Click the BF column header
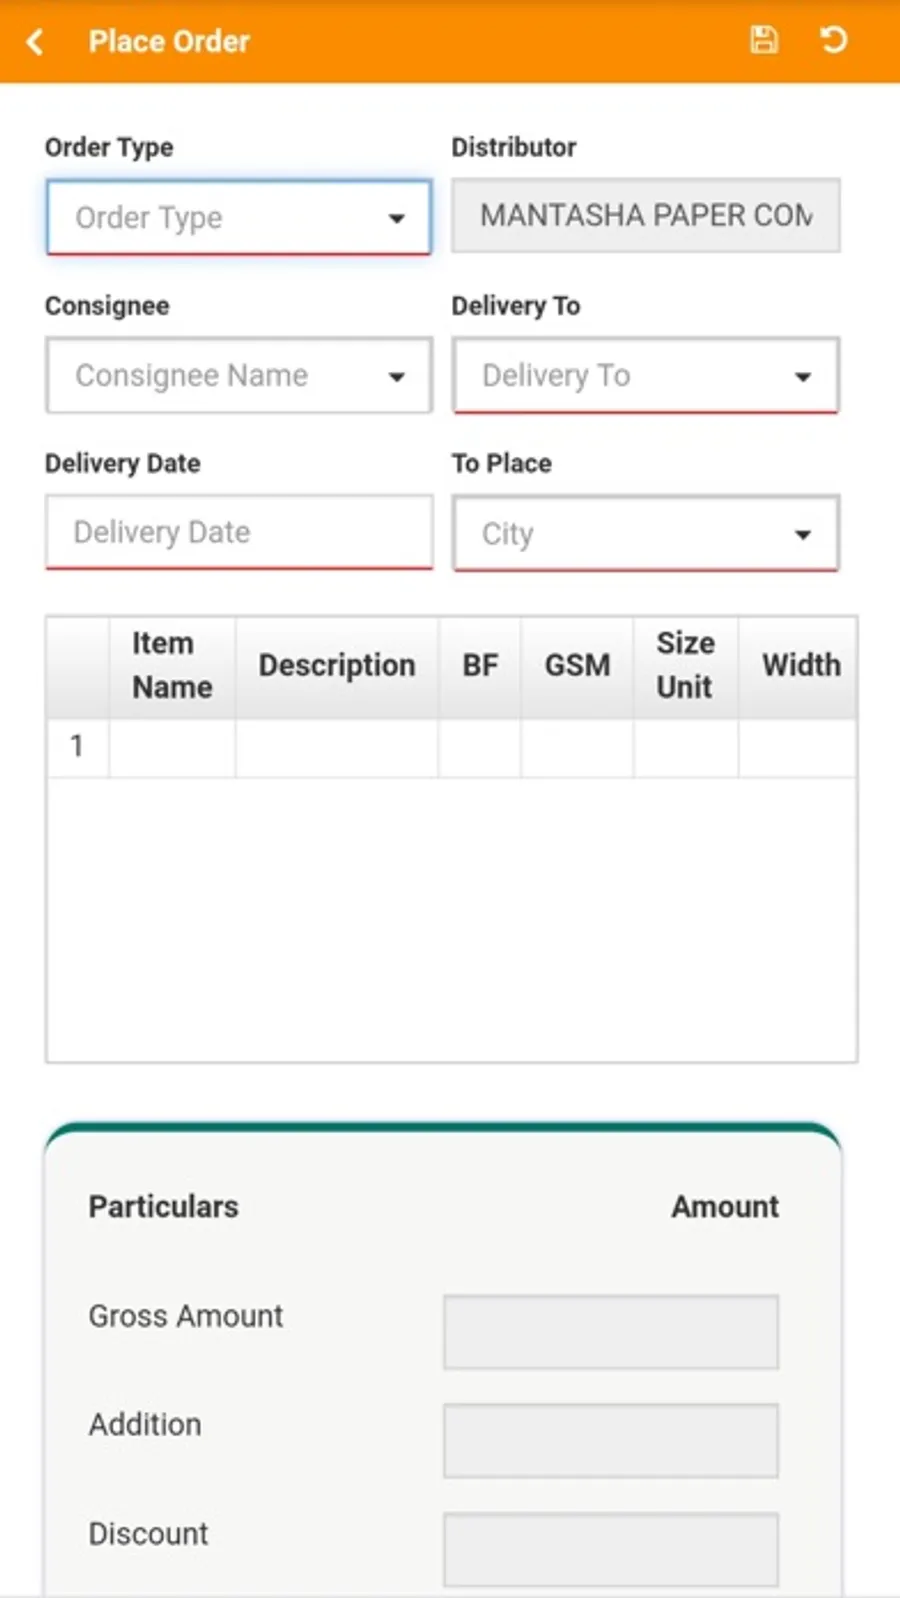This screenshot has width=900, height=1598. 480,666
